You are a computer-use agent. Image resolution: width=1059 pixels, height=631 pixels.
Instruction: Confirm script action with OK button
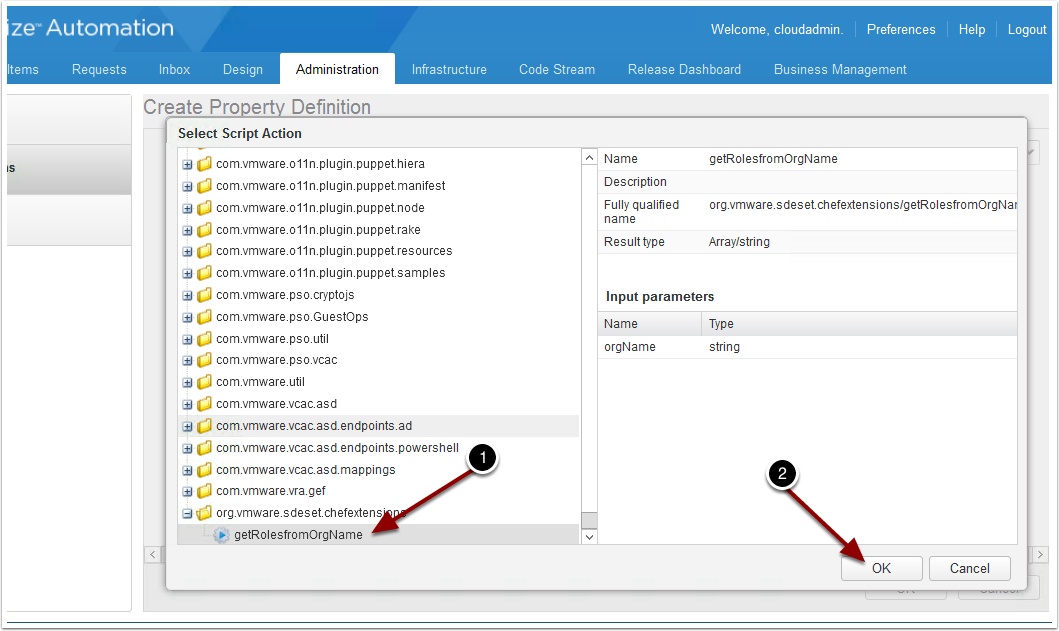pyautogui.click(x=881, y=568)
